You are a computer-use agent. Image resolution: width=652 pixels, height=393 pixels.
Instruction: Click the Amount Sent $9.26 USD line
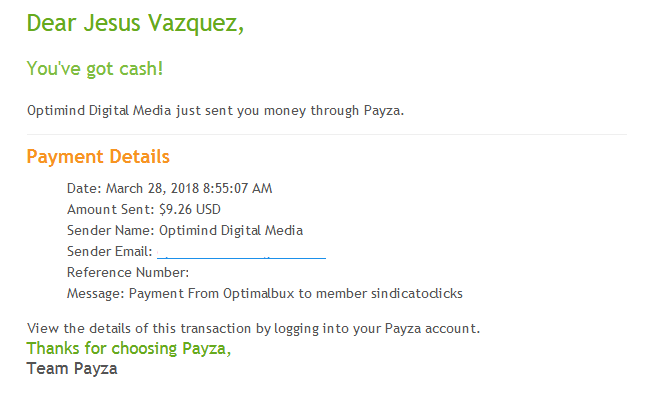(144, 209)
